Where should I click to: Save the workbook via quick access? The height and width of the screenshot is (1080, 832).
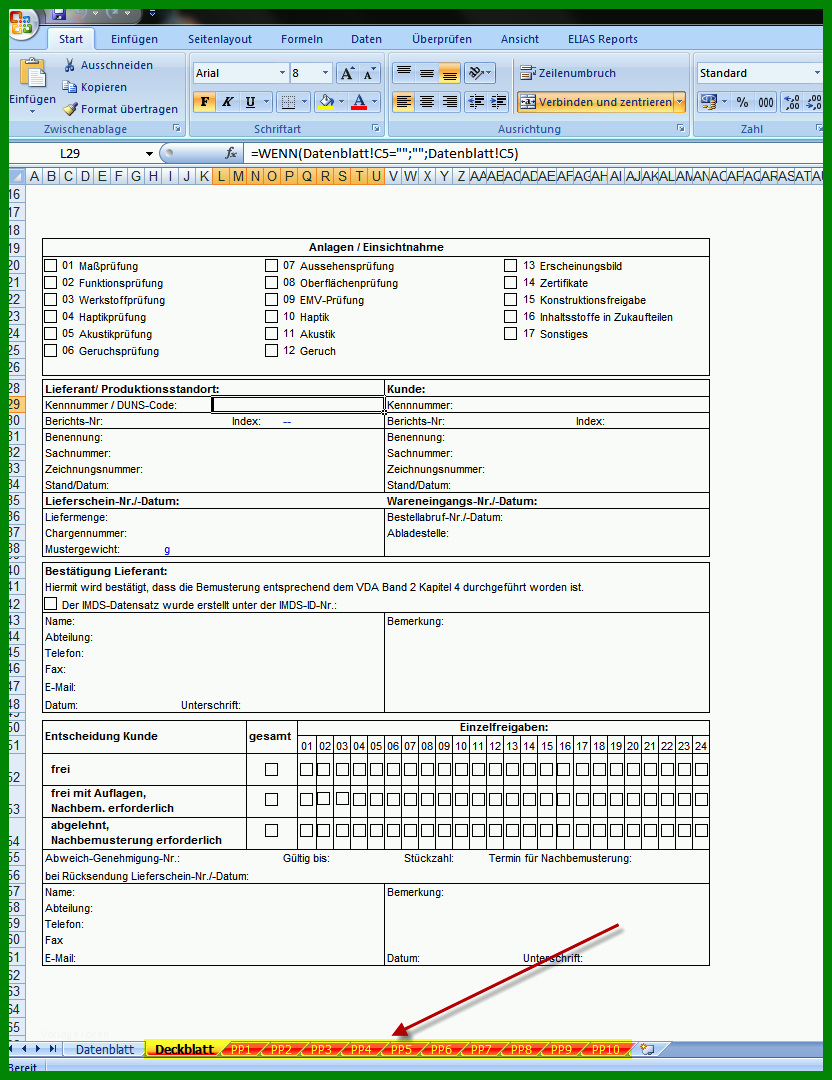coord(59,14)
